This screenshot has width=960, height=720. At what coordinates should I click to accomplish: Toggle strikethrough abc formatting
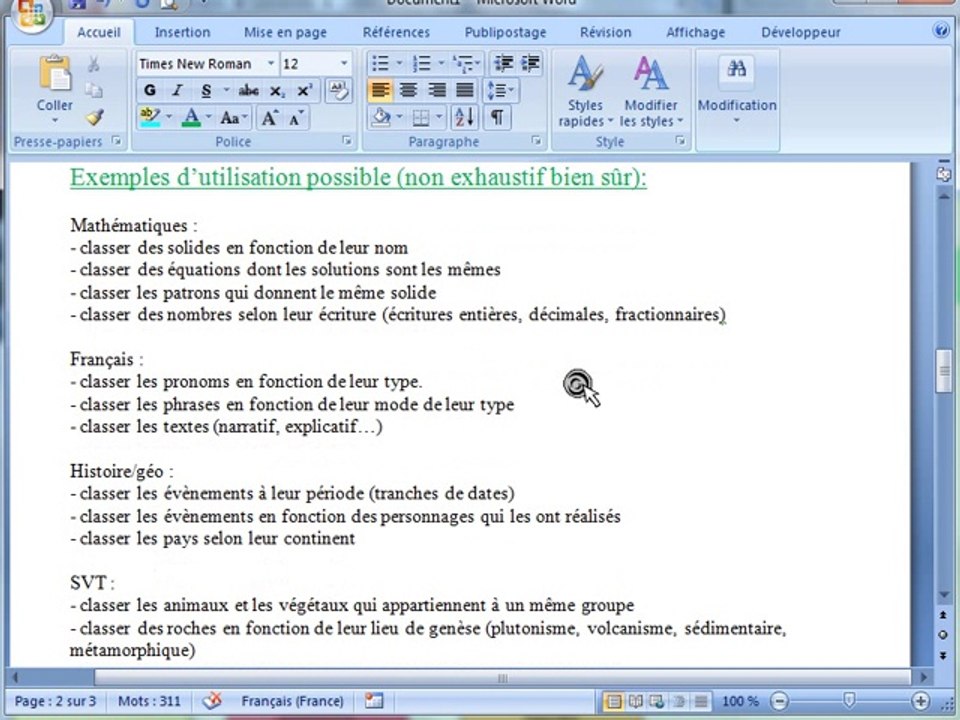[248, 91]
